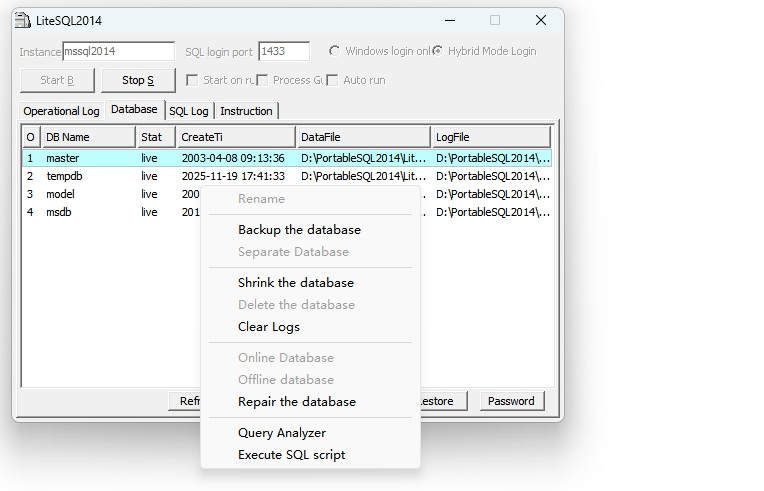This screenshot has height=491, width=764.
Task: Choose Repair the database option
Action: tap(296, 402)
